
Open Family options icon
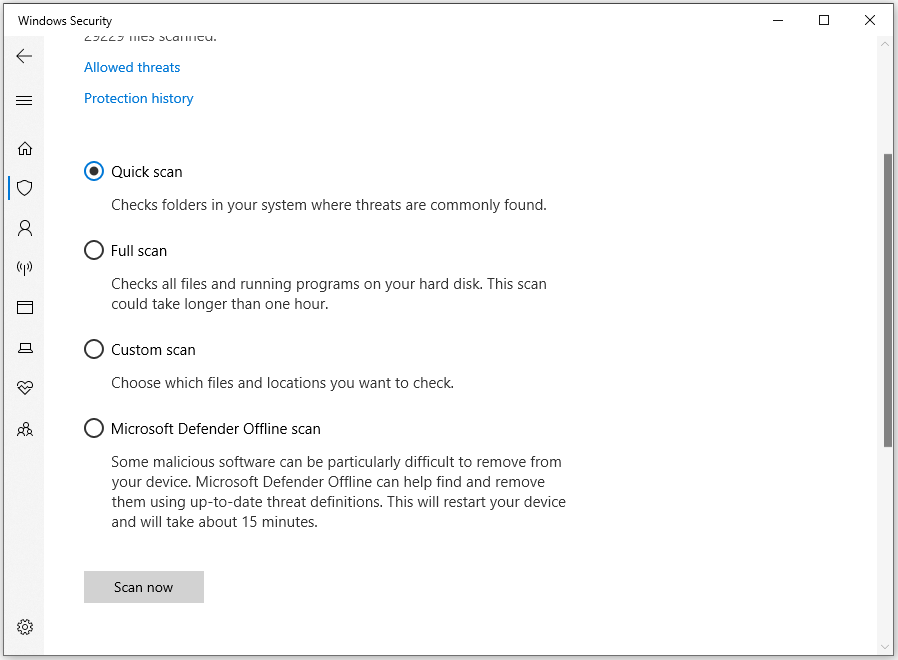25,429
